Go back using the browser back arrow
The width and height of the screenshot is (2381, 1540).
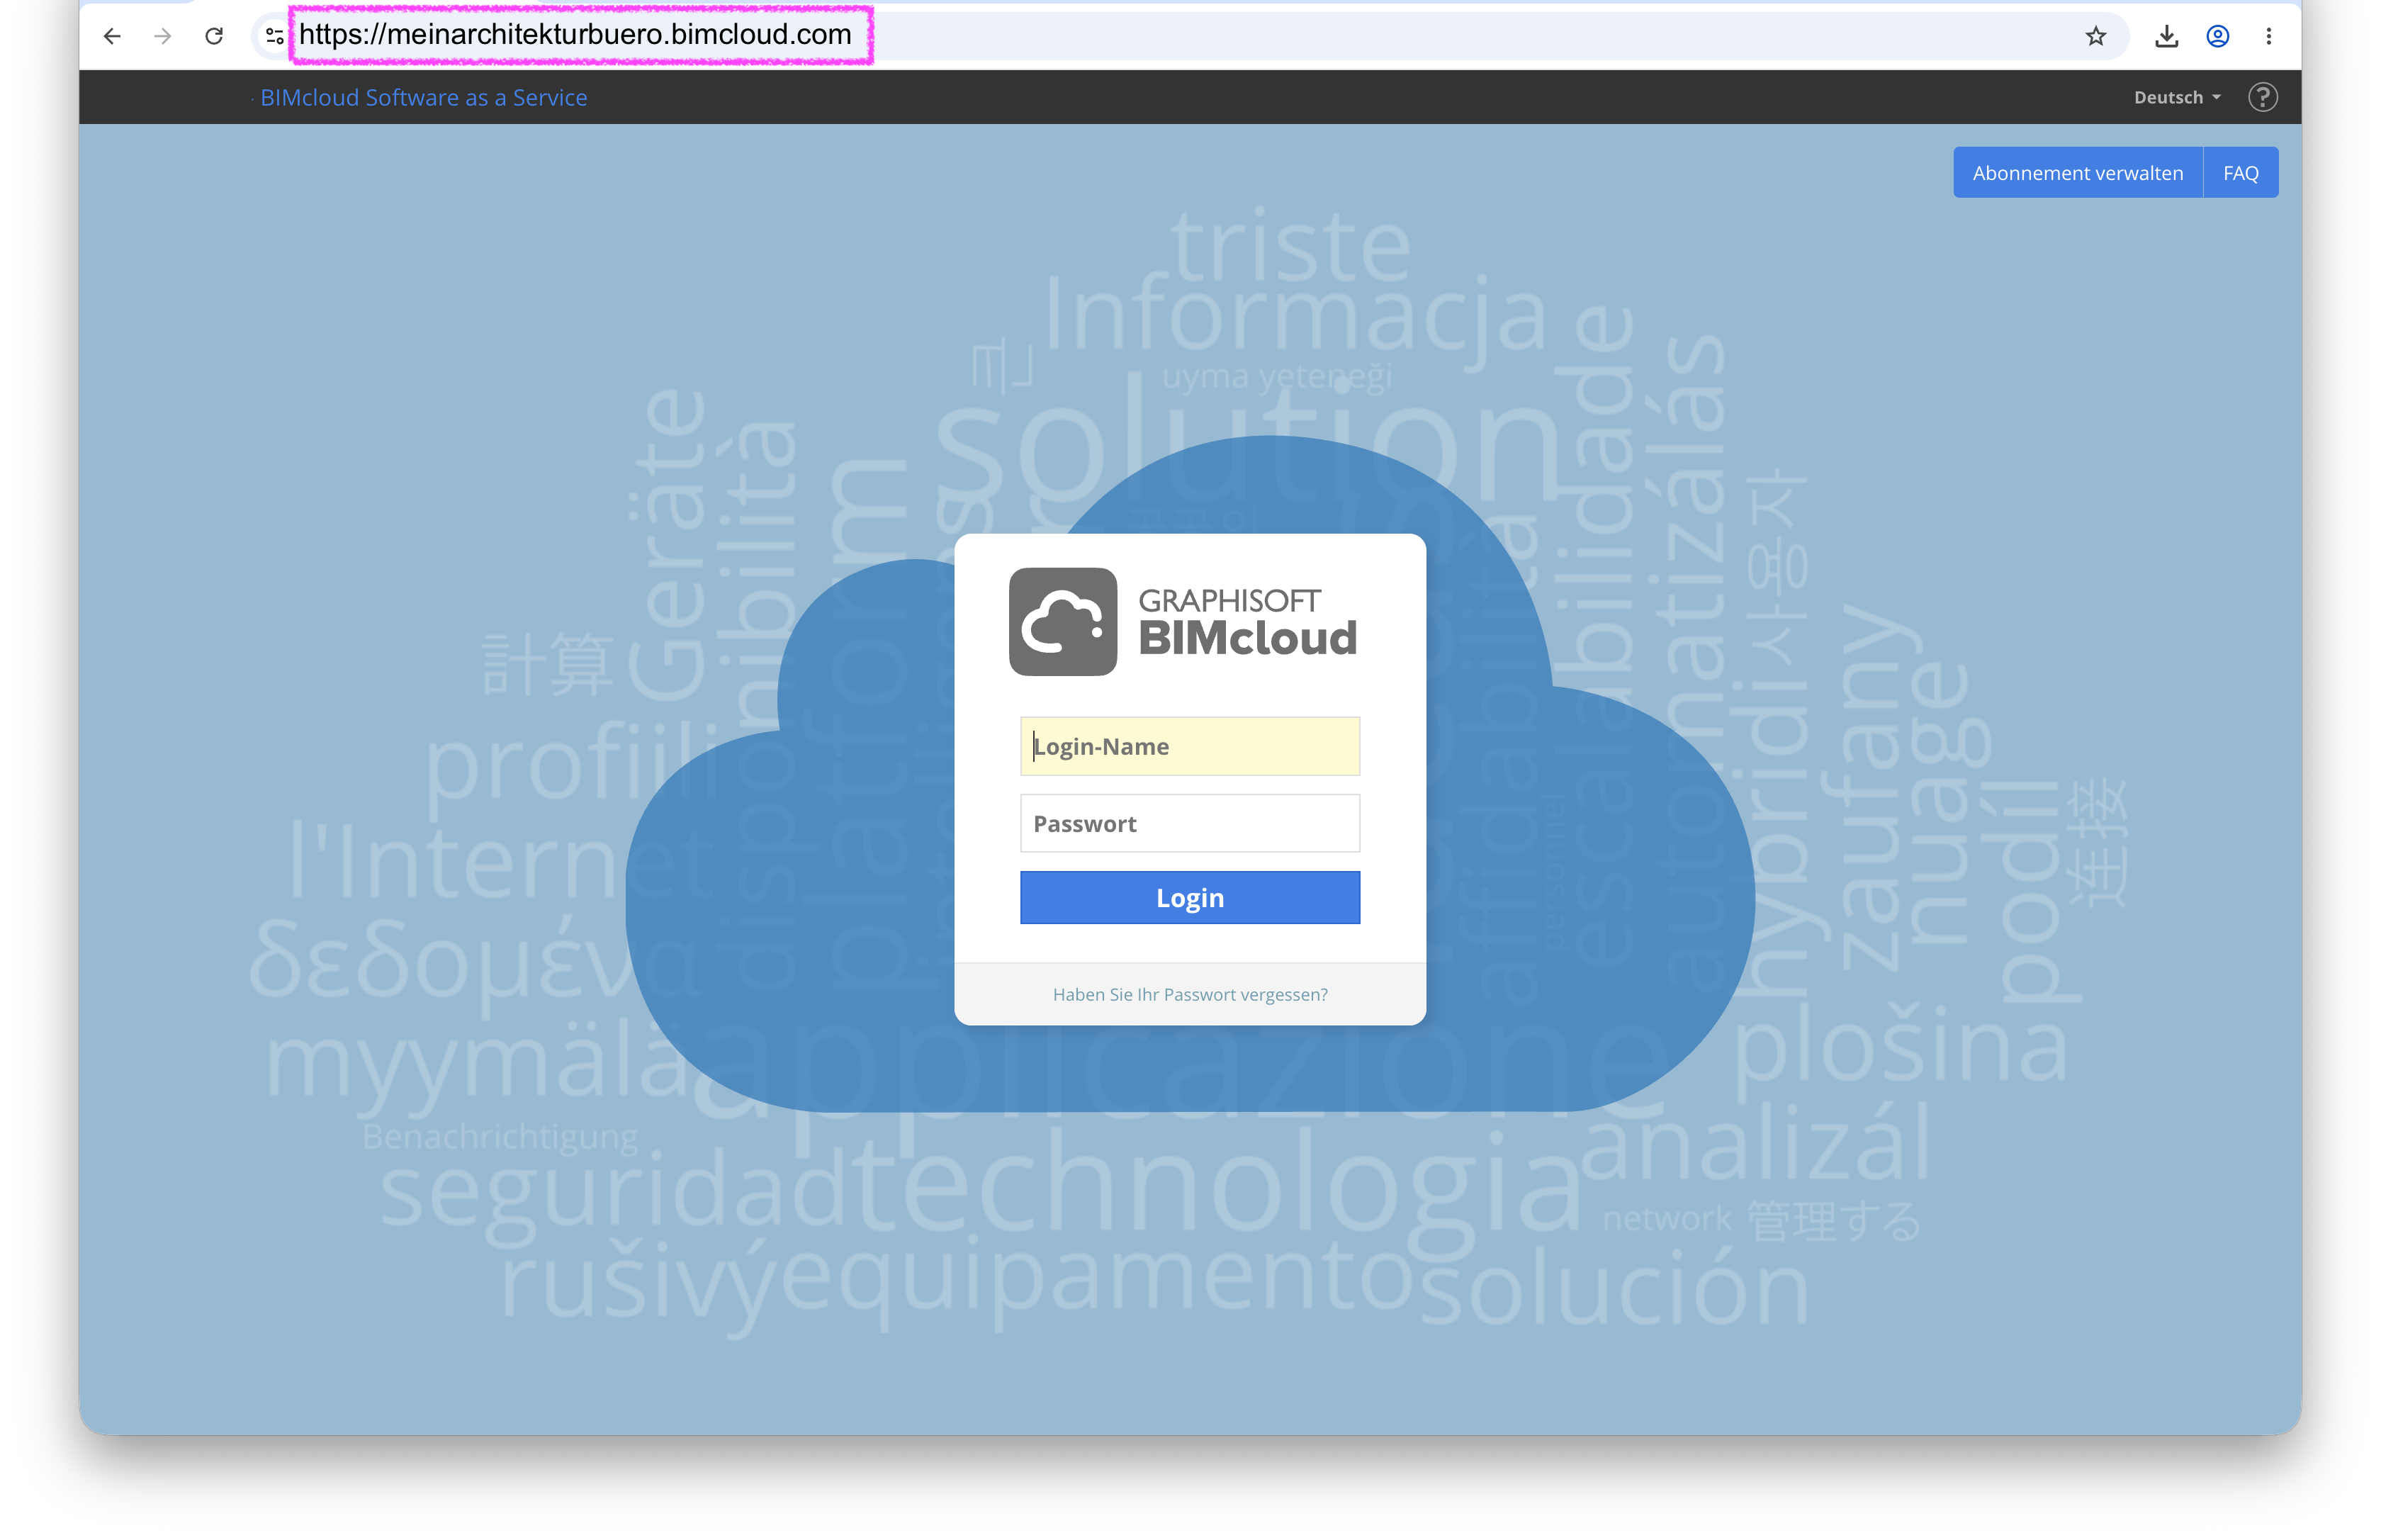click(x=112, y=36)
